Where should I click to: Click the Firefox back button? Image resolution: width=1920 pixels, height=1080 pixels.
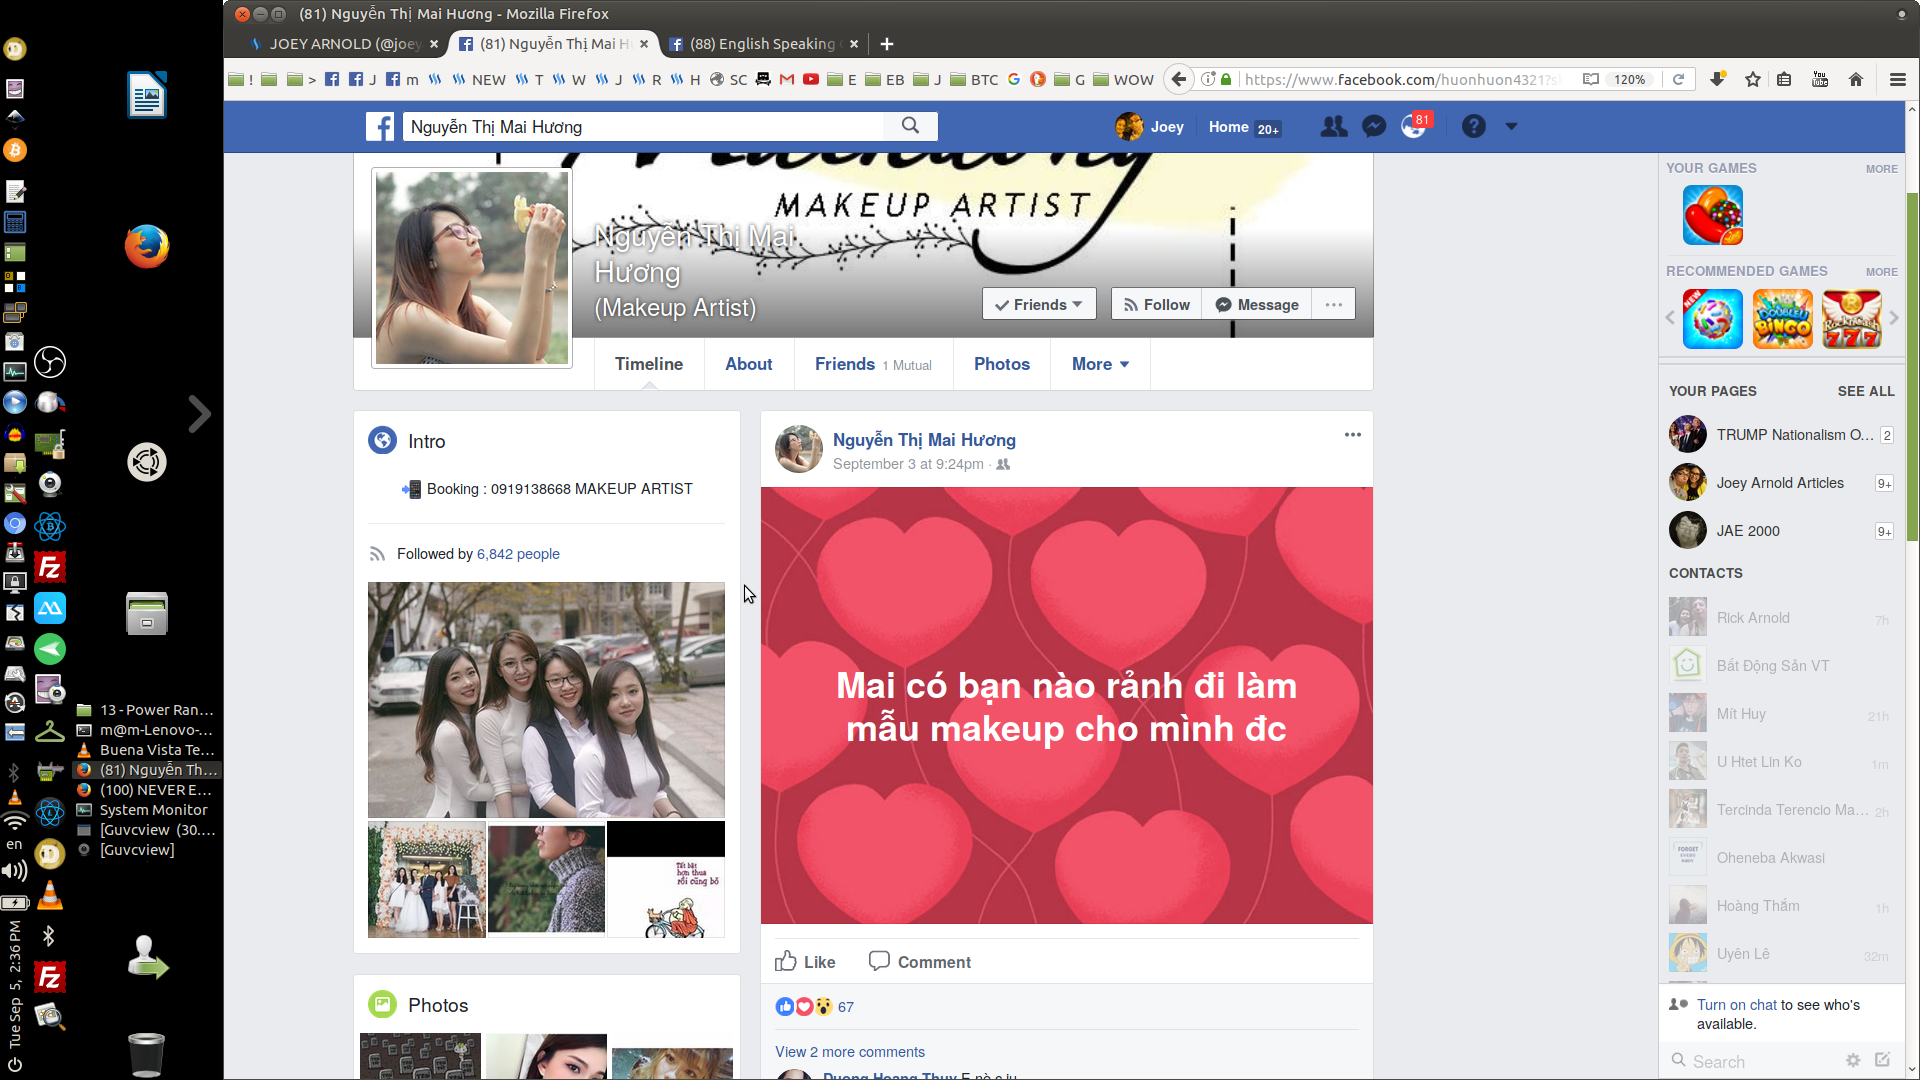pyautogui.click(x=1179, y=79)
